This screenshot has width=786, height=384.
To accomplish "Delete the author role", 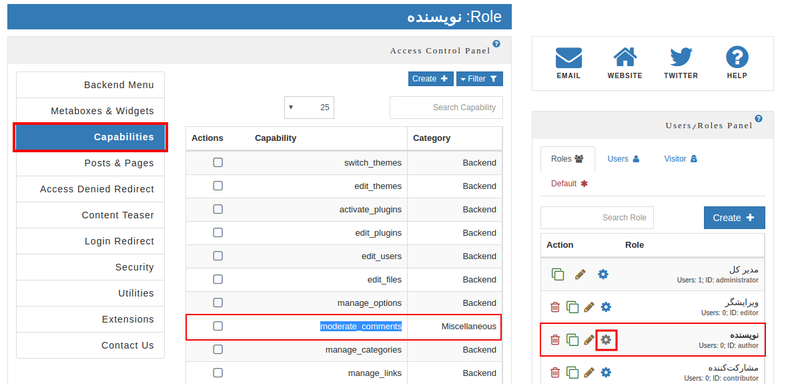I will click(554, 340).
